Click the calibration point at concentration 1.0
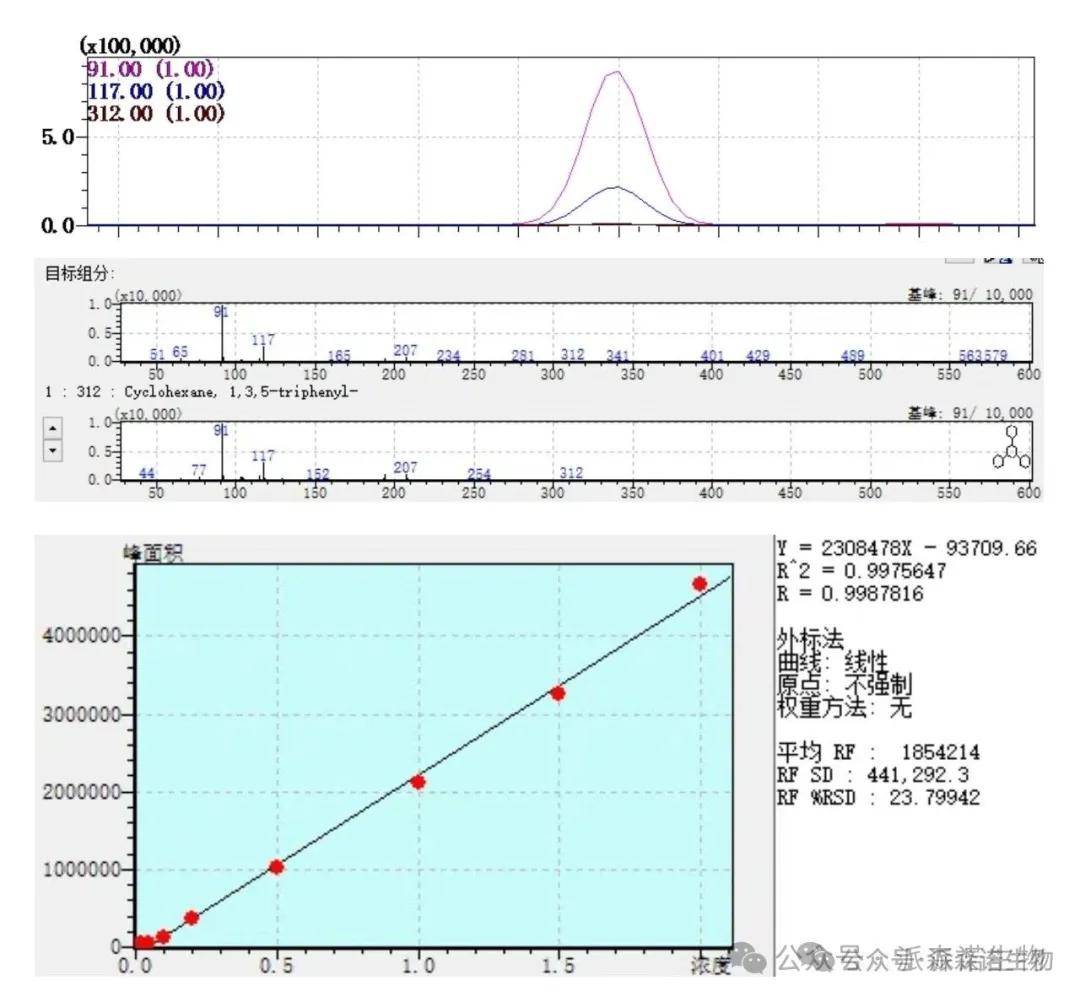1080x1002 pixels. [x=418, y=781]
